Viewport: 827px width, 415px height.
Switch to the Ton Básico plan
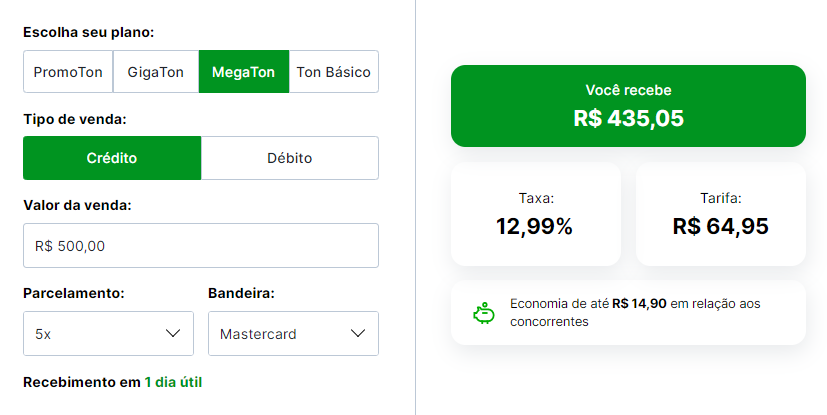pyautogui.click(x=334, y=72)
